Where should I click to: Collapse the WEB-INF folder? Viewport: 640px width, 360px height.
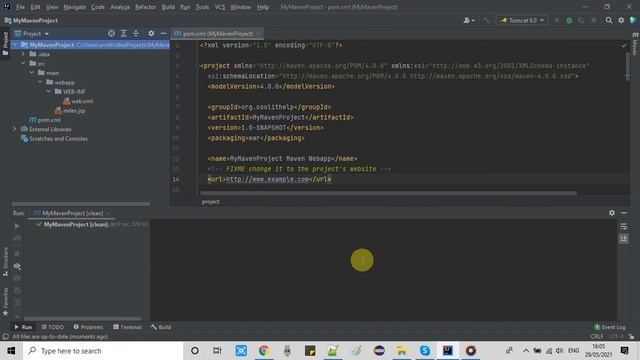49,91
